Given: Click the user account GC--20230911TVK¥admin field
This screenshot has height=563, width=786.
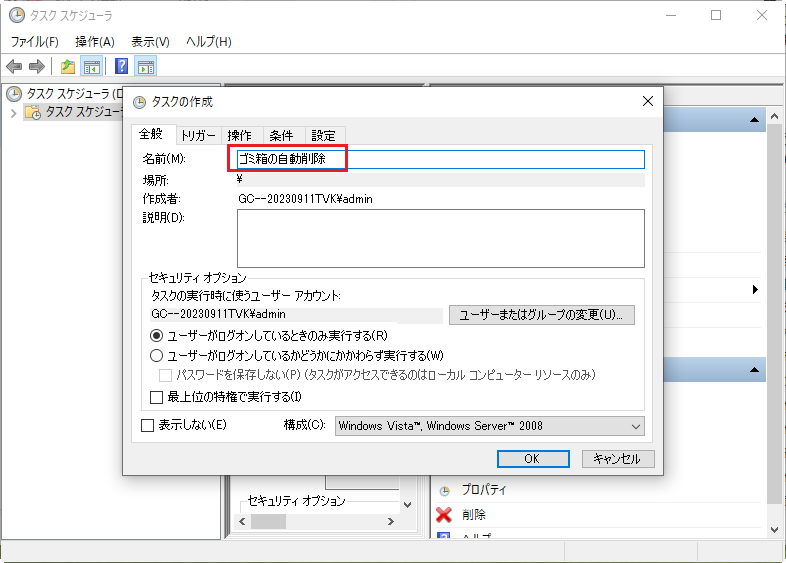Looking at the screenshot, I should (x=296, y=314).
